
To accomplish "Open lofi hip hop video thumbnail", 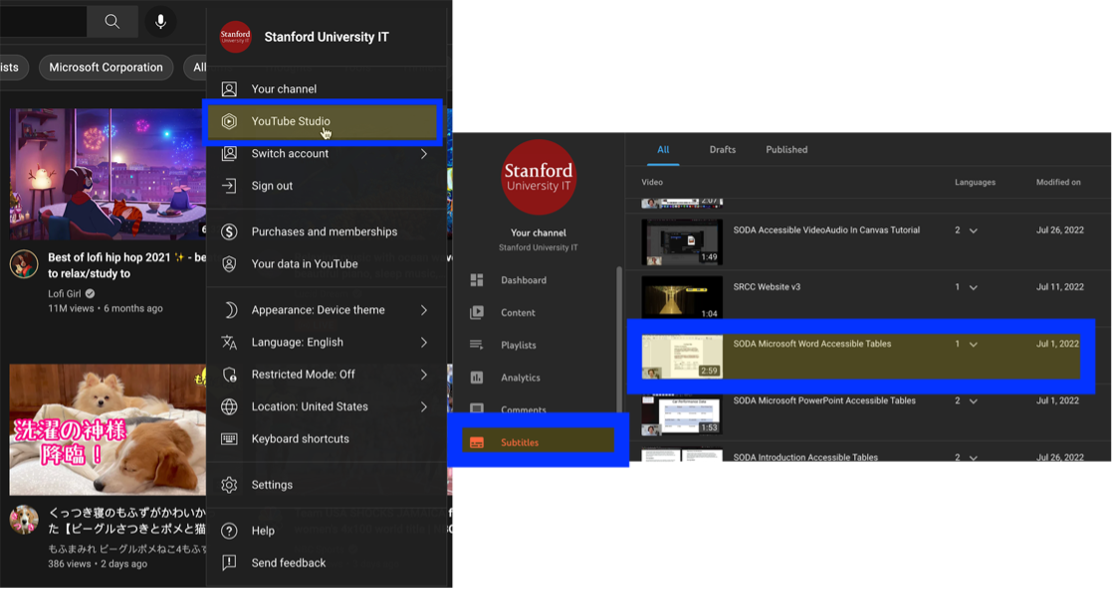I will tap(108, 174).
